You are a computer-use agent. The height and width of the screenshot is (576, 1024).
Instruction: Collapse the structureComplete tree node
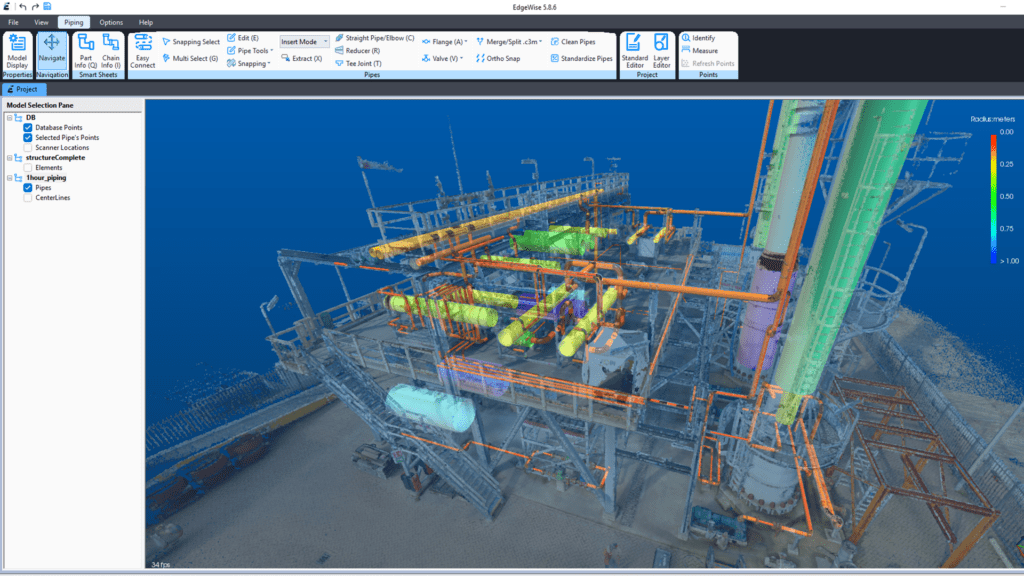(9, 158)
